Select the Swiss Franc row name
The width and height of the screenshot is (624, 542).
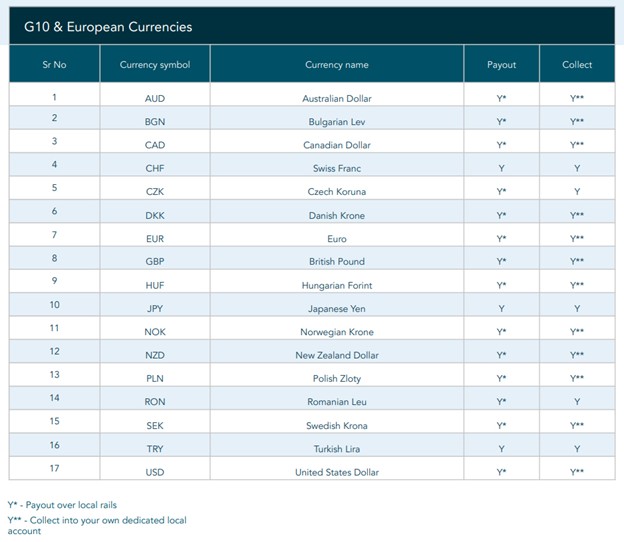coord(336,168)
